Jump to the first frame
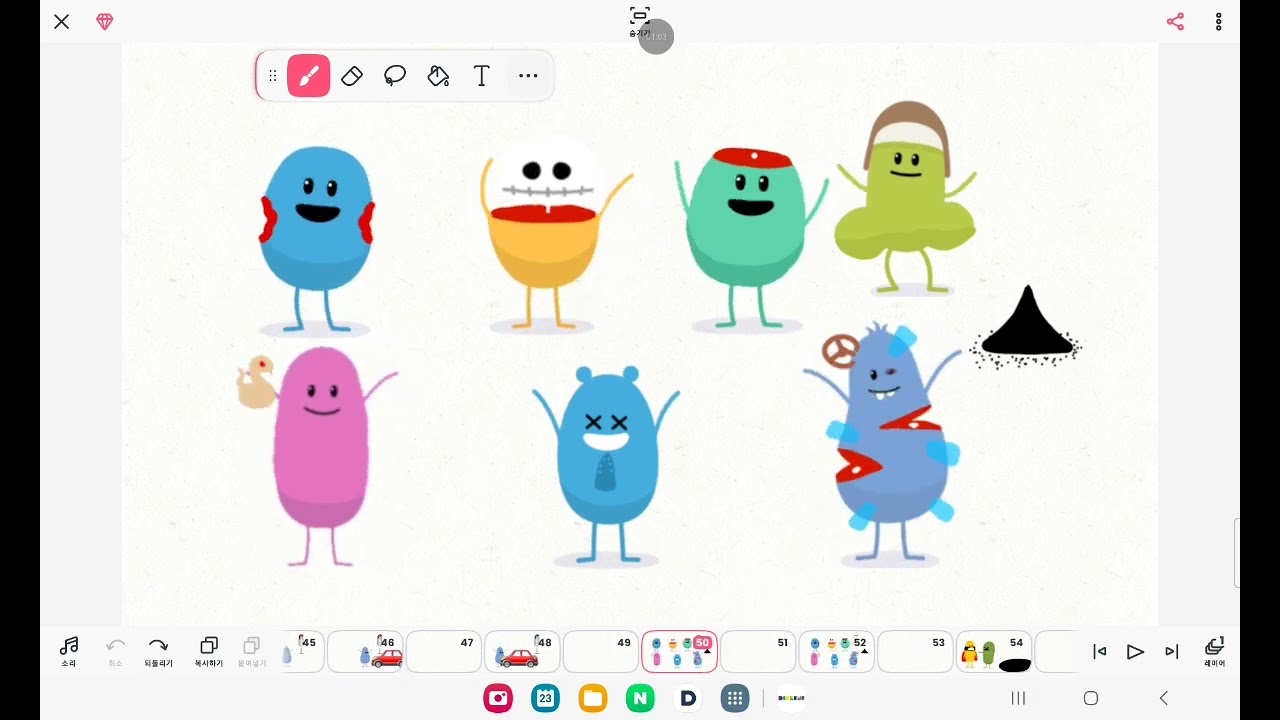Screen dimensions: 1280x720 [1099, 652]
